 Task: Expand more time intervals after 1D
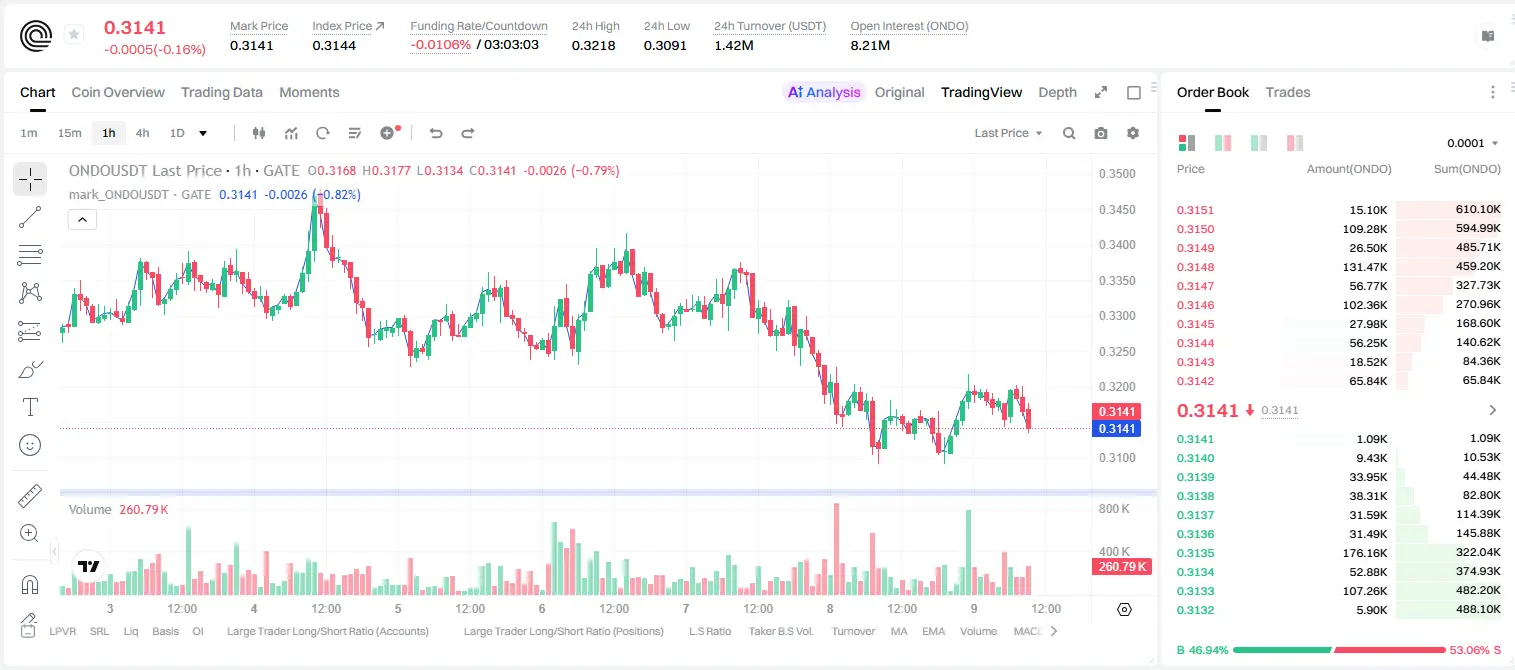pyautogui.click(x=203, y=133)
